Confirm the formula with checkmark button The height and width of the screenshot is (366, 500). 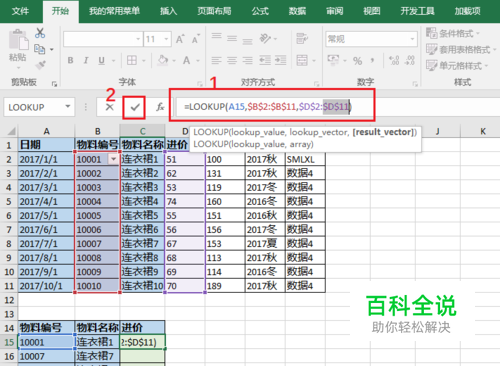pos(134,107)
